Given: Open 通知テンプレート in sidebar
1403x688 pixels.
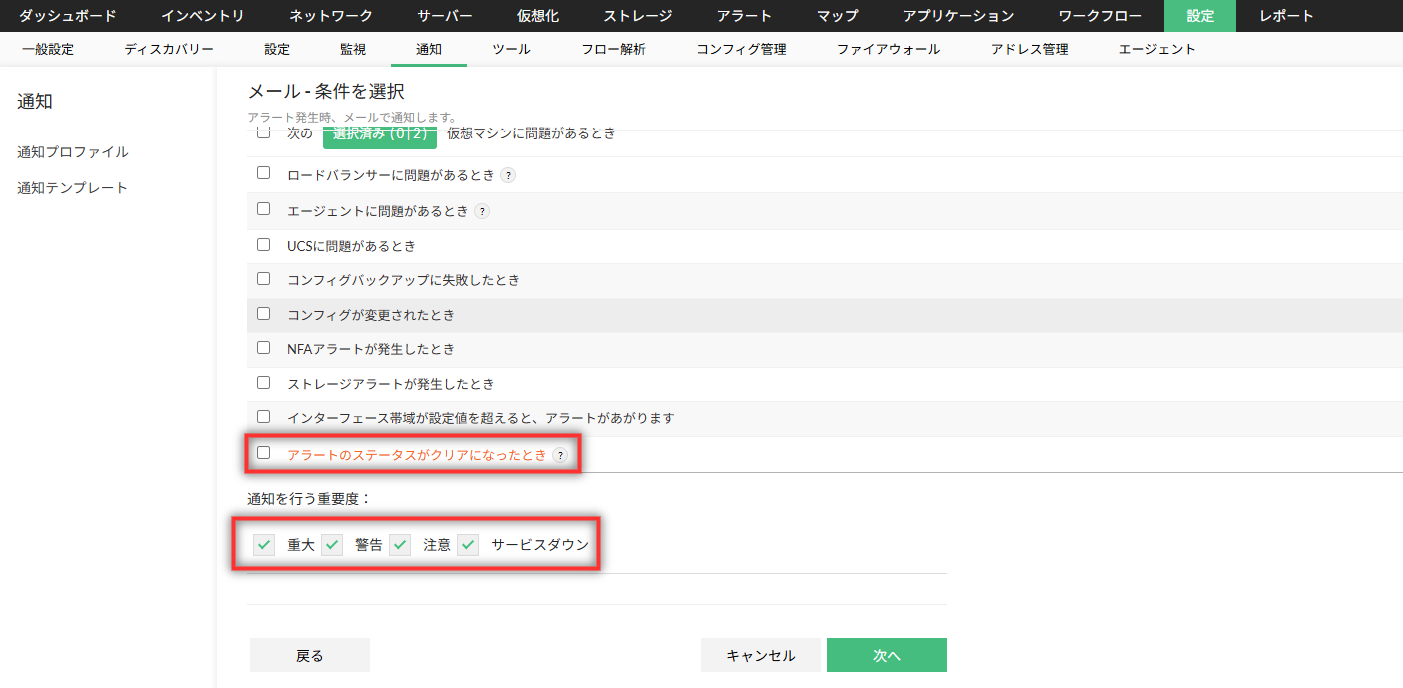Looking at the screenshot, I should 73,188.
